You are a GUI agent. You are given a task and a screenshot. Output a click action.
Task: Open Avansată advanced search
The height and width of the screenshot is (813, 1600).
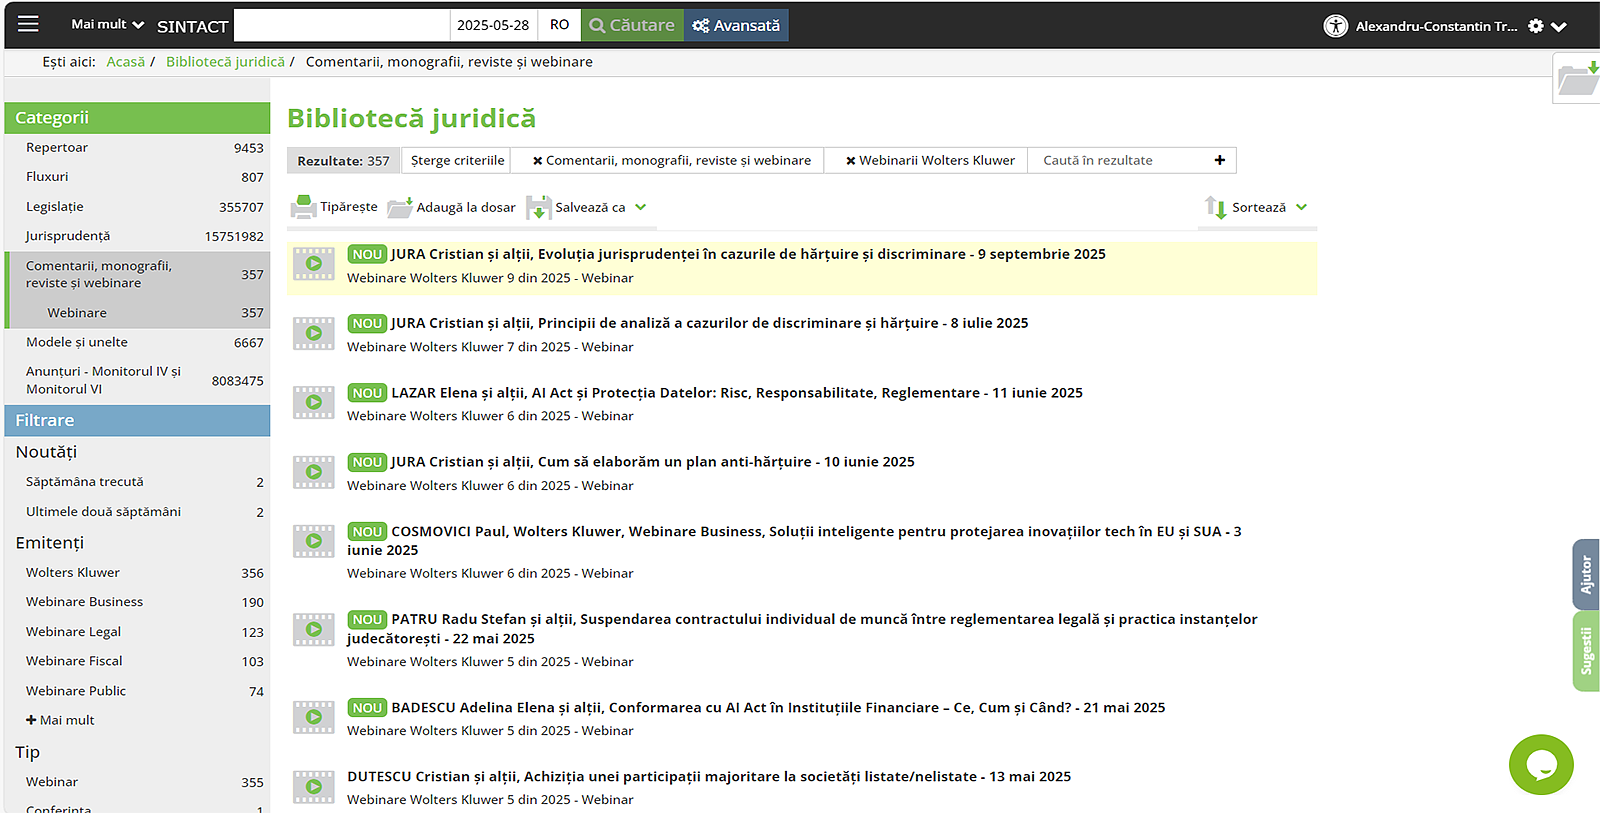click(x=736, y=25)
